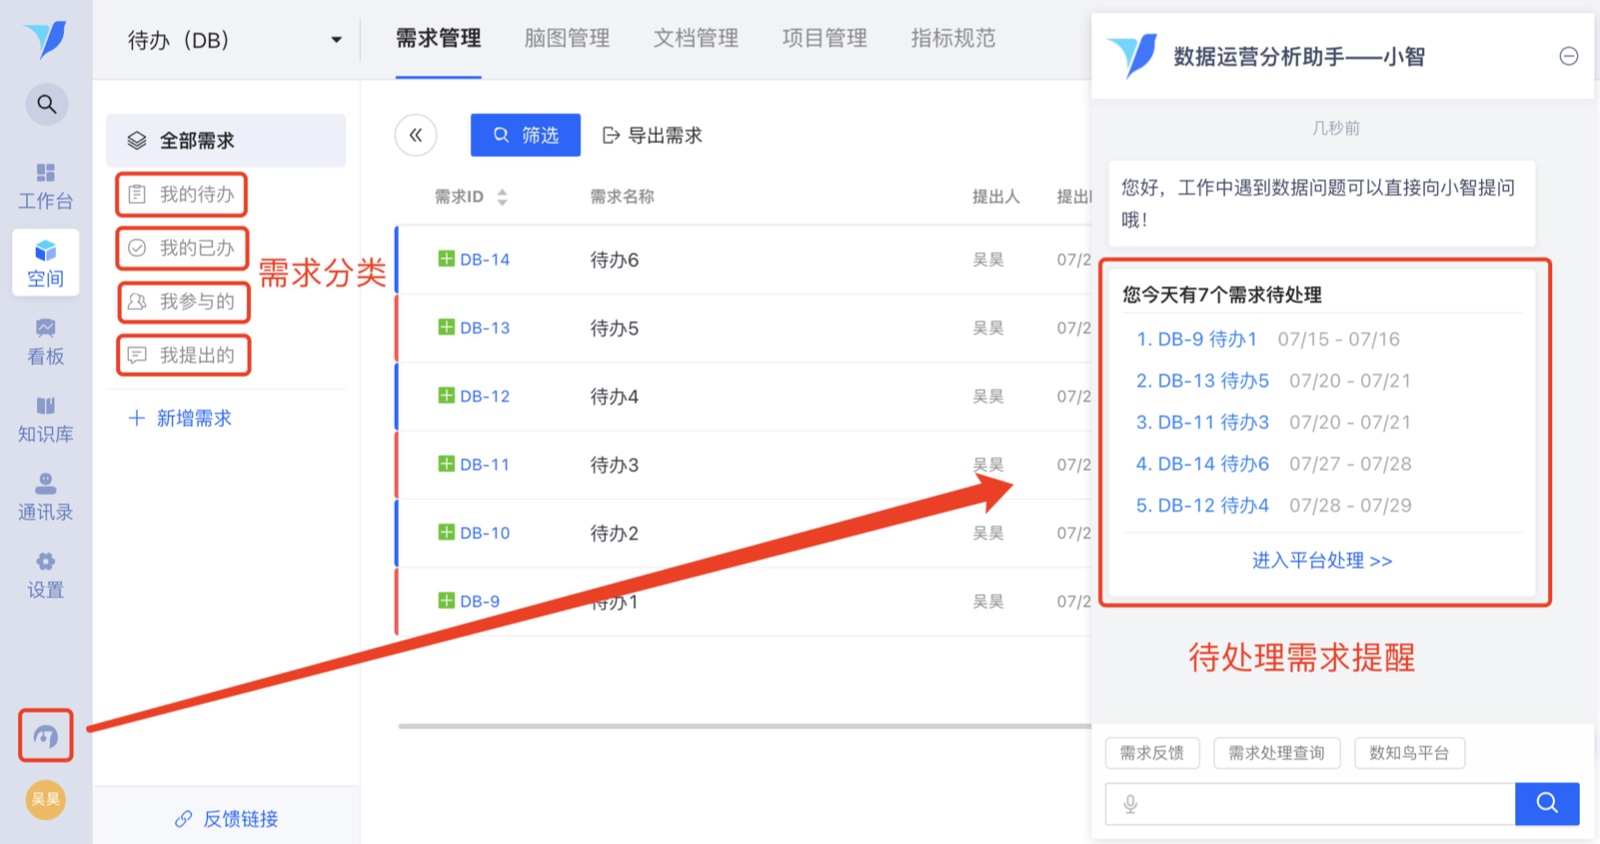
Task: Switch to the 脑图管理 tab
Action: click(567, 39)
